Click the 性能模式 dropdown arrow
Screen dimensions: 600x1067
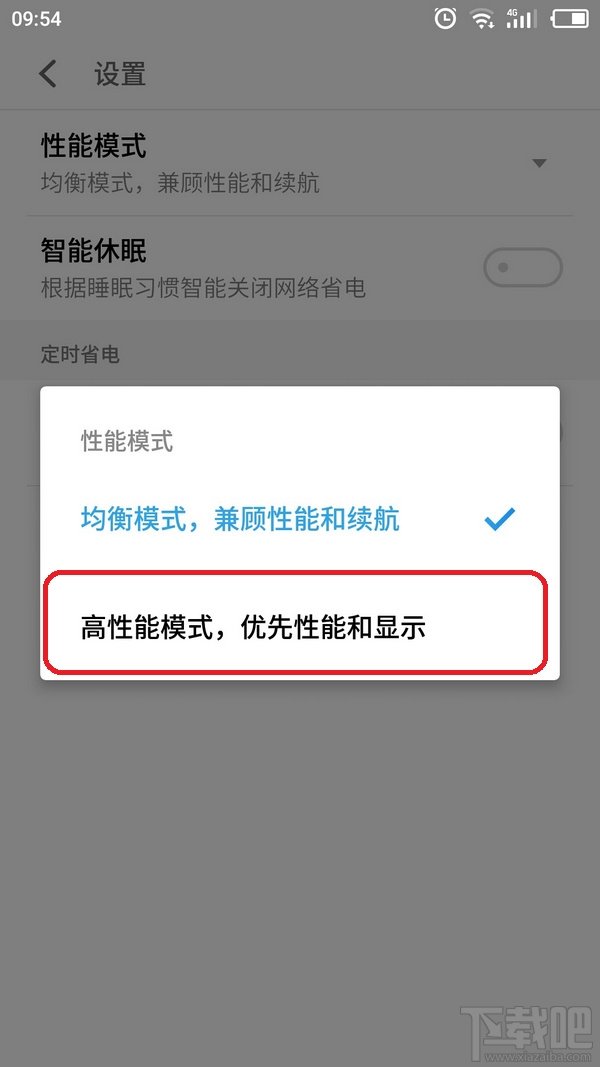(539, 163)
